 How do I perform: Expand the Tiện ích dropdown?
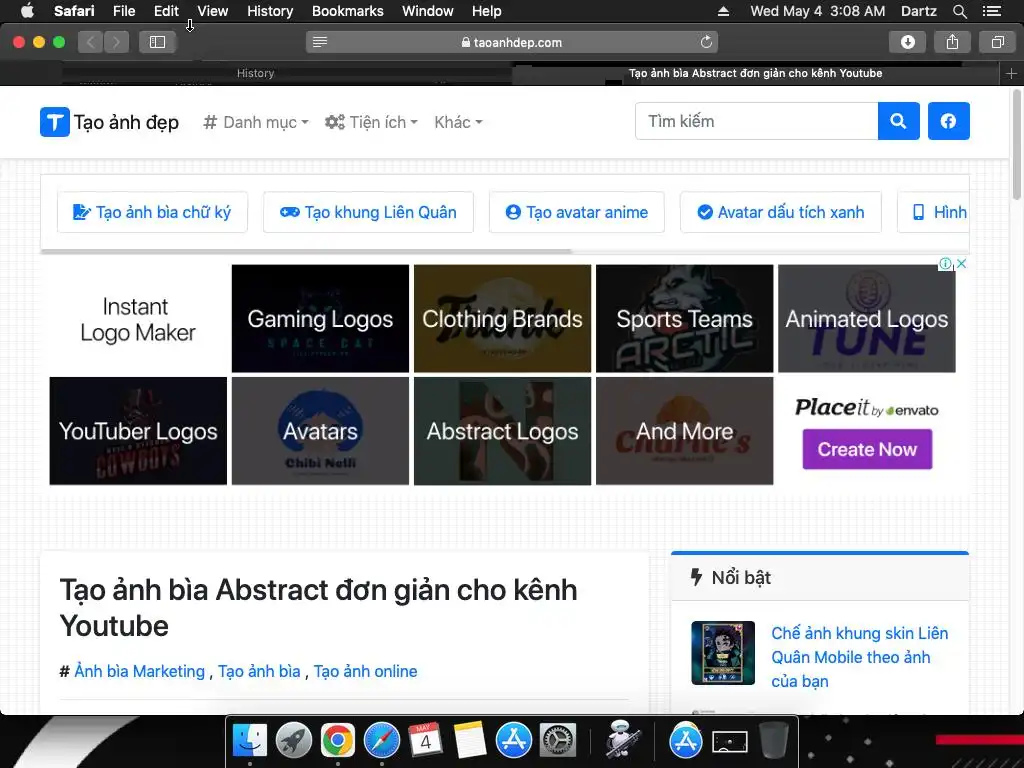pos(371,122)
